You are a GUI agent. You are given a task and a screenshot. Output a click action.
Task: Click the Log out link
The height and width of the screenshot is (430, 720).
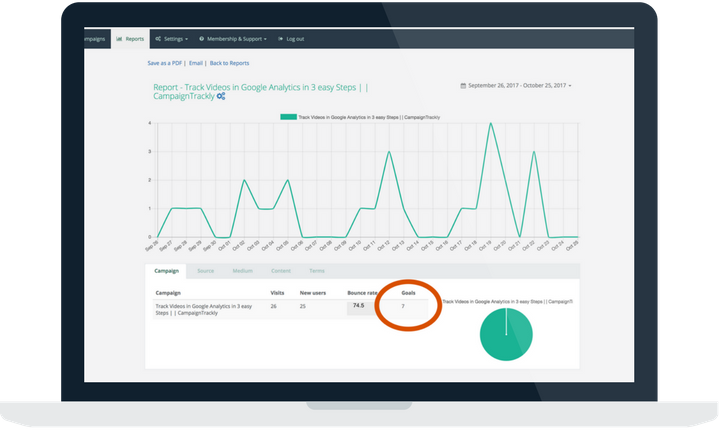click(294, 39)
